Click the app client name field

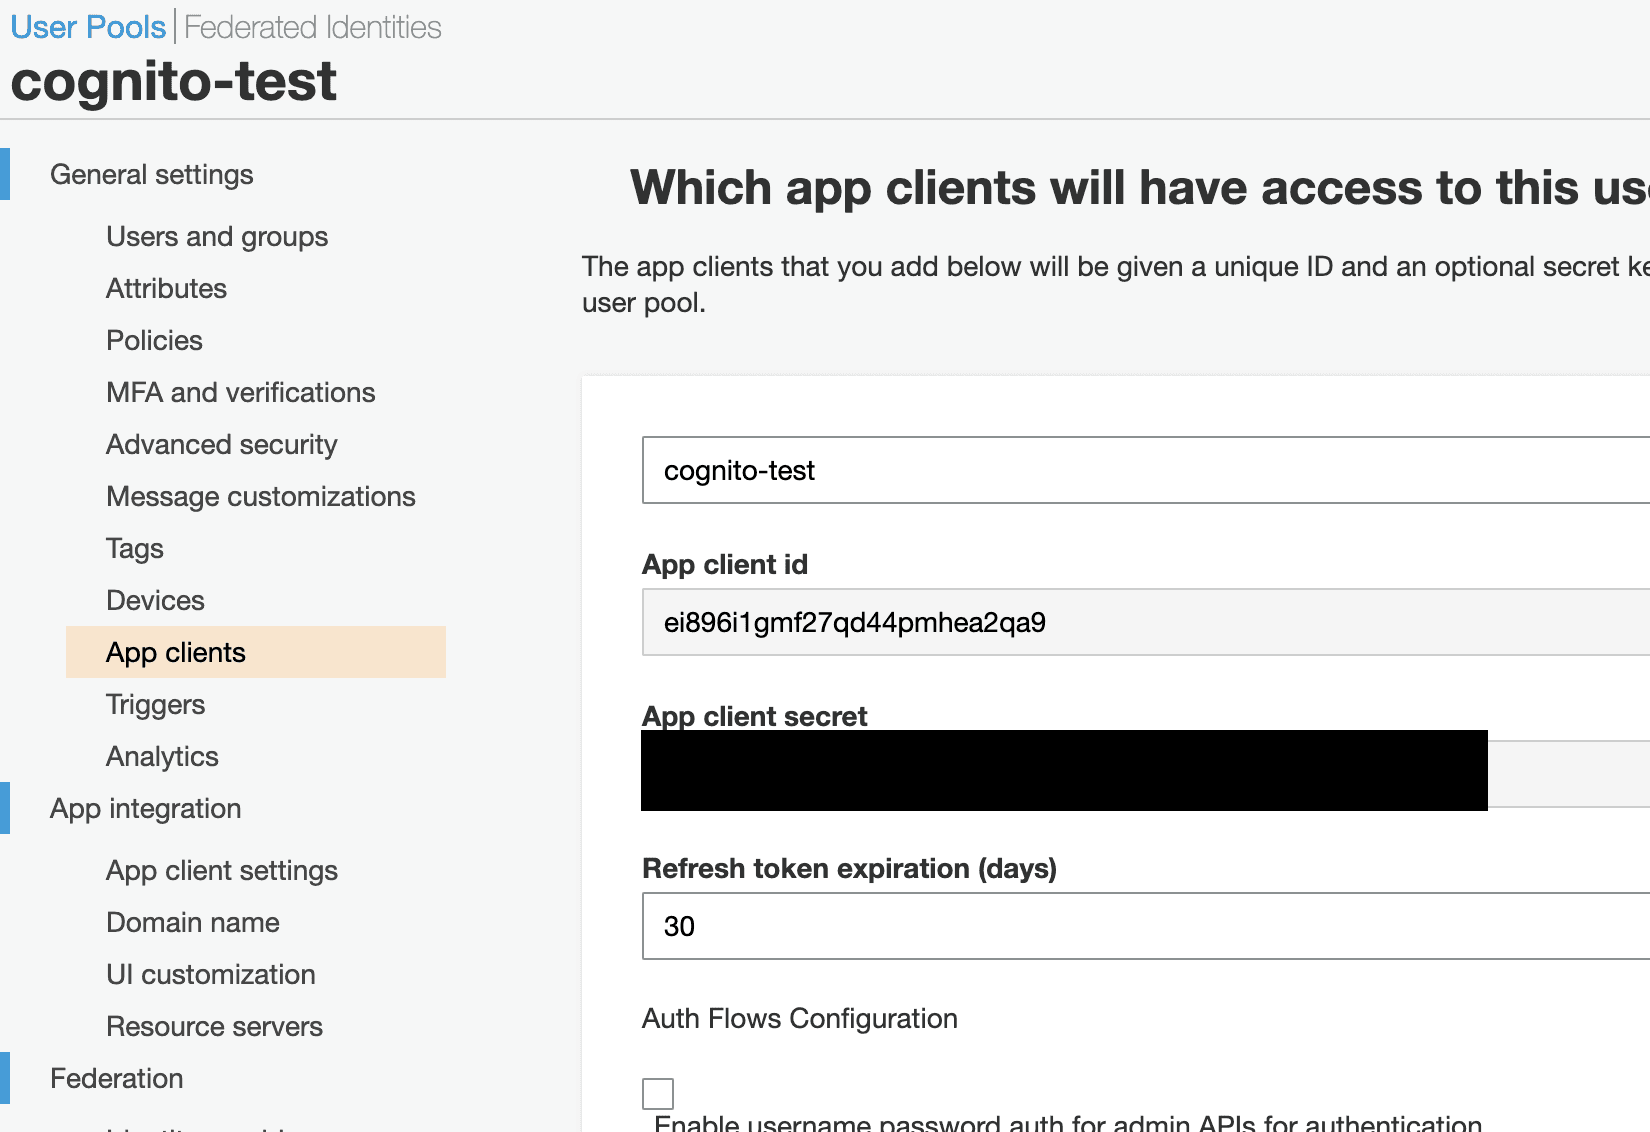click(x=1140, y=470)
